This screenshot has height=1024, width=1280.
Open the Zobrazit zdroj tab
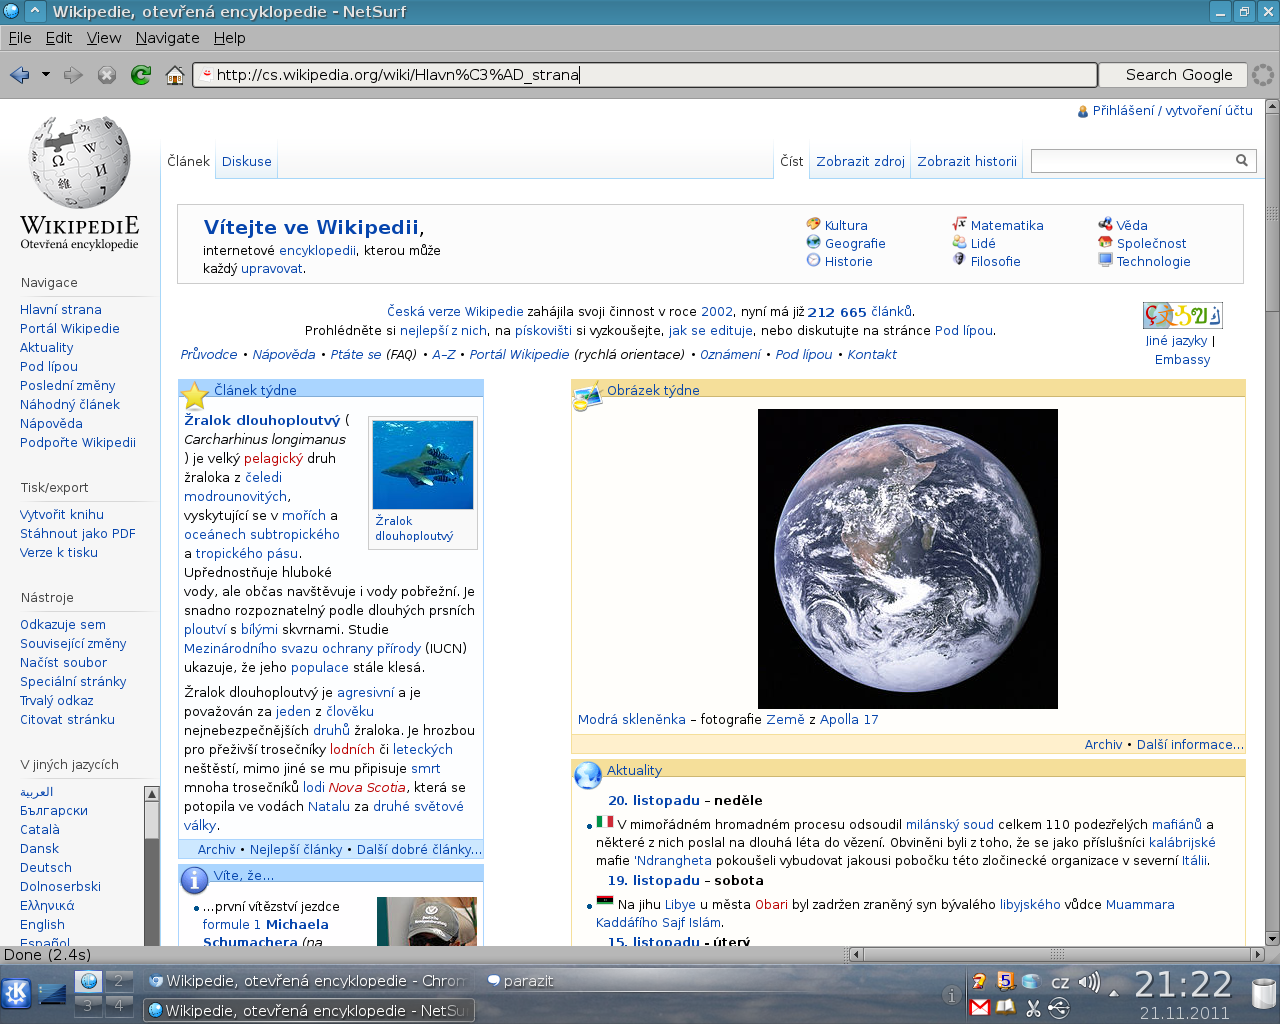tap(860, 161)
